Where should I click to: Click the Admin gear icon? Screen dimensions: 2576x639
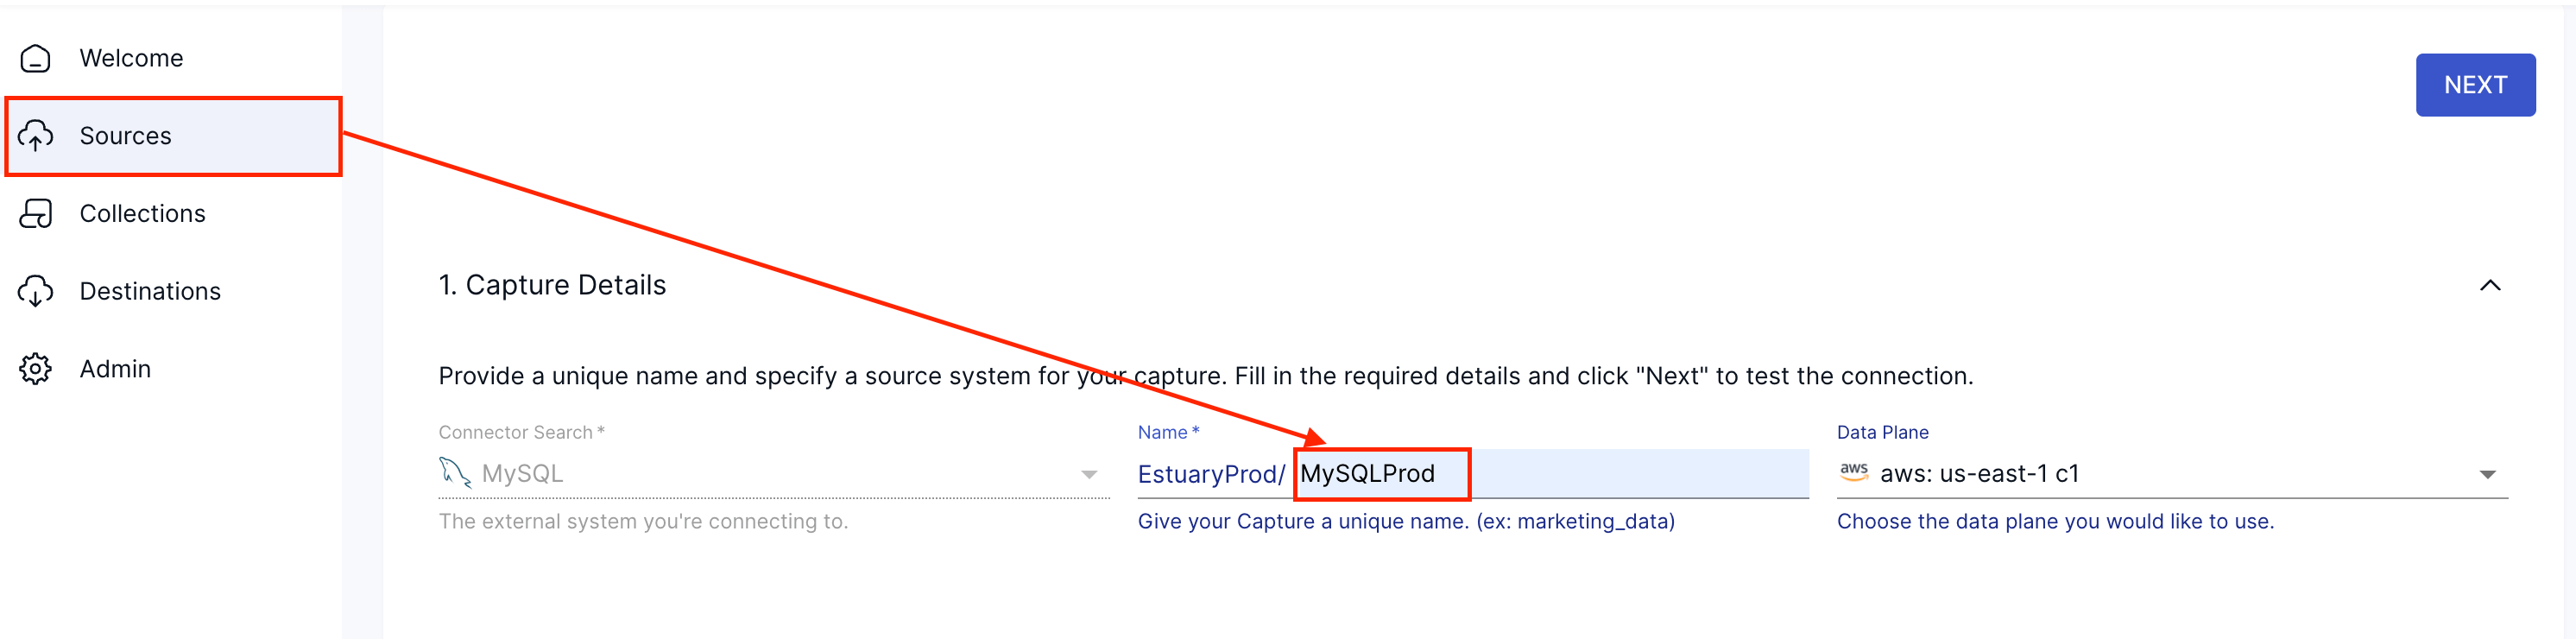pos(35,369)
